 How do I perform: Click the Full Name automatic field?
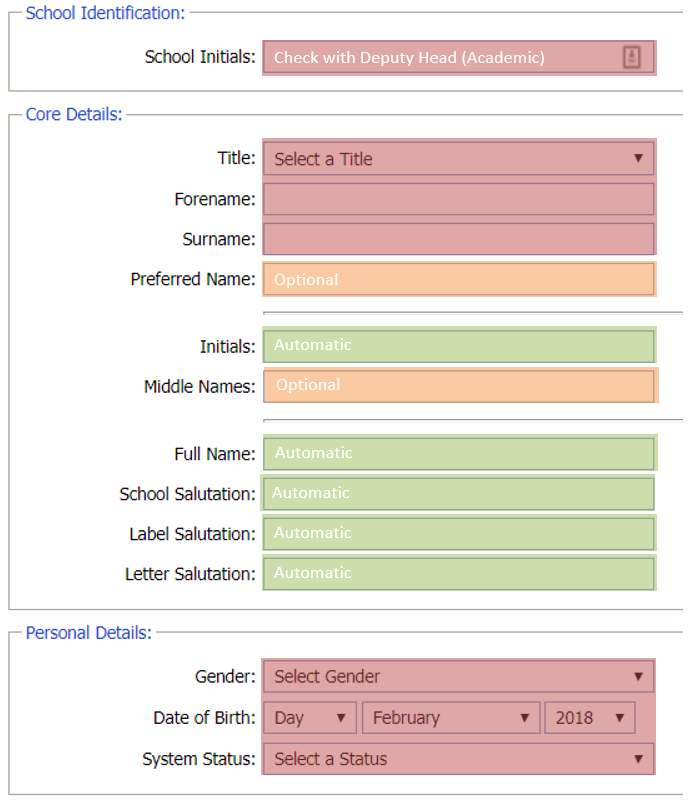click(458, 453)
